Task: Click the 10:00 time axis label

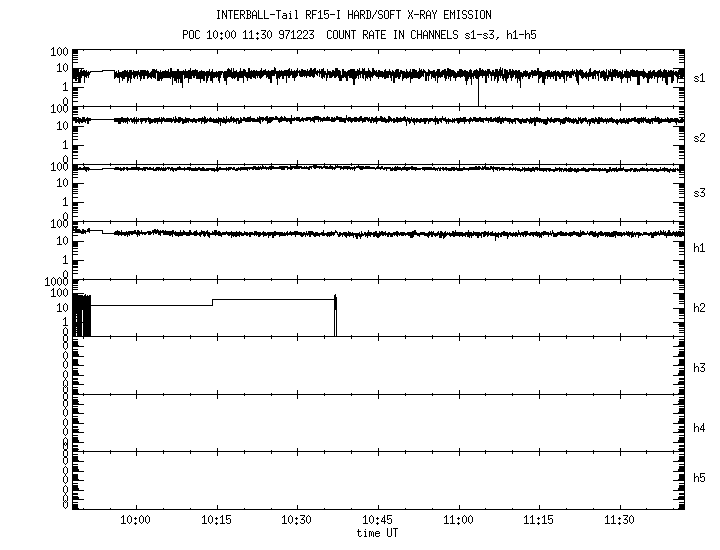Action: tap(135, 520)
